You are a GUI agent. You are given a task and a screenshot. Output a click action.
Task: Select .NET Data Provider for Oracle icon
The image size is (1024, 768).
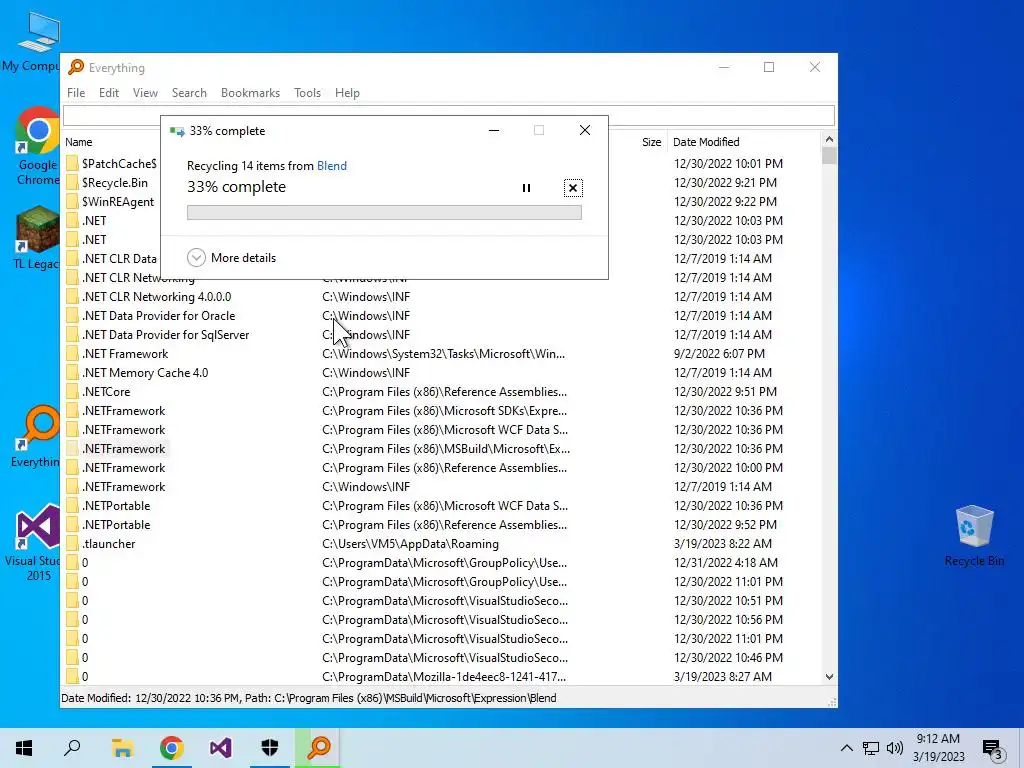(x=72, y=315)
